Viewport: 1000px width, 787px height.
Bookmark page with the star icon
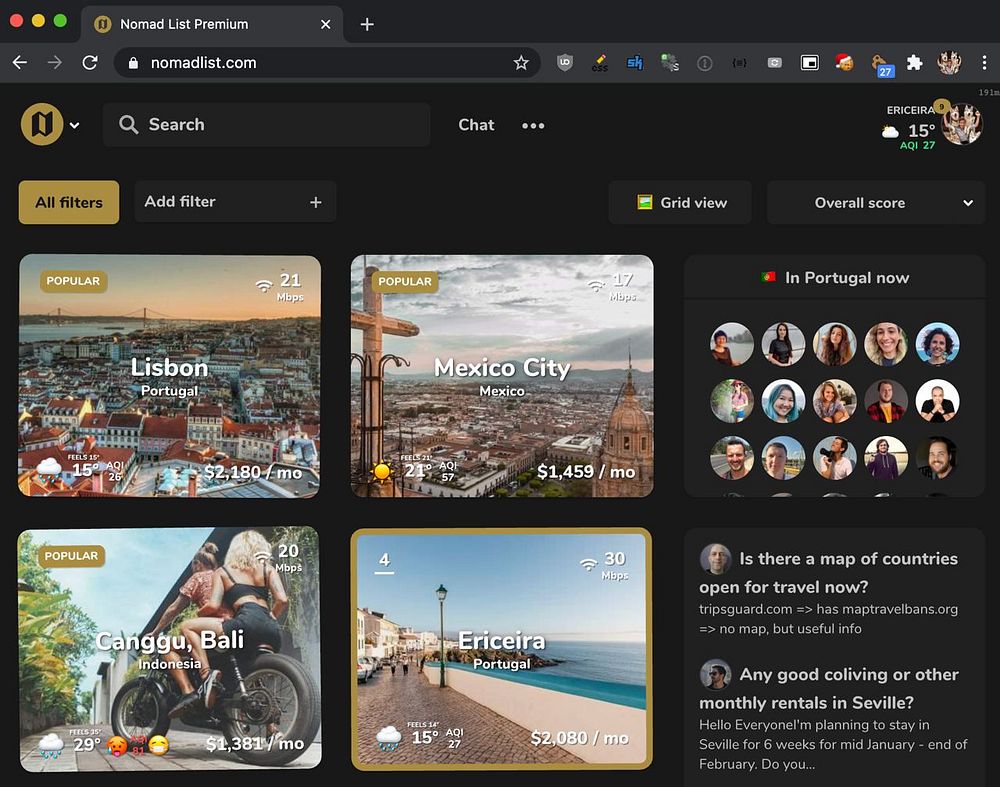click(521, 63)
